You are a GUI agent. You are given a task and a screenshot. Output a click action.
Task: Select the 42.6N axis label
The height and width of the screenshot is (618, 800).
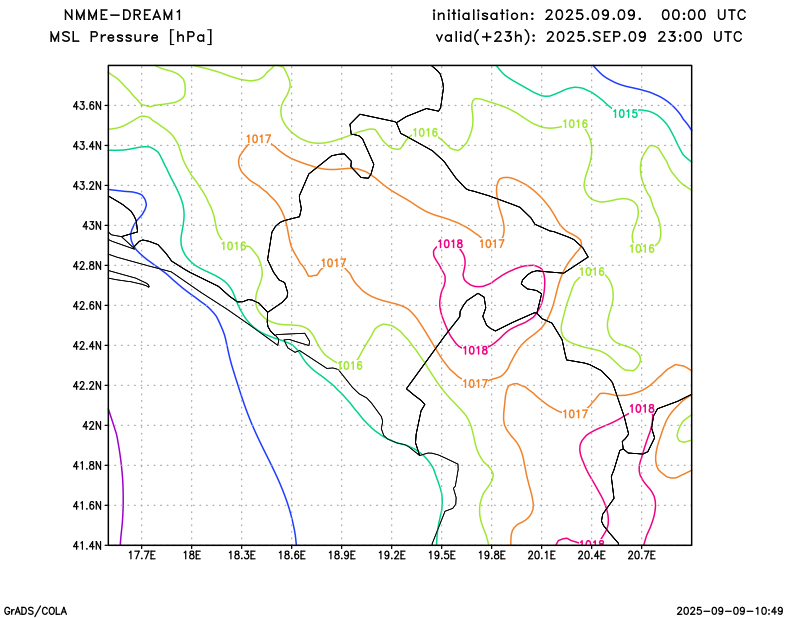pos(87,305)
